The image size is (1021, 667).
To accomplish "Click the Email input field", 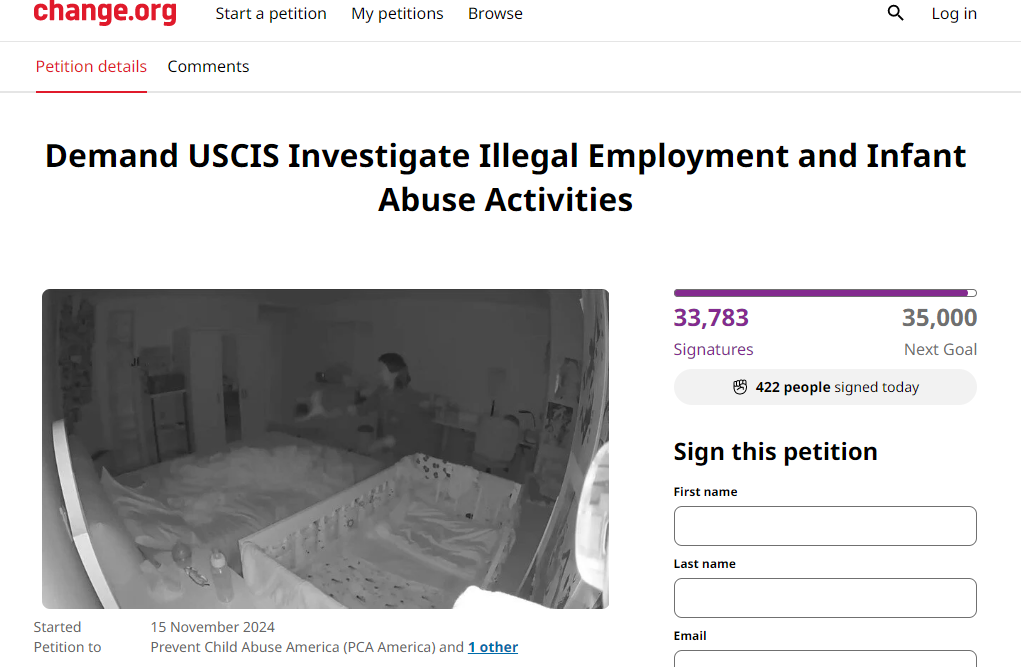I will pyautogui.click(x=825, y=659).
